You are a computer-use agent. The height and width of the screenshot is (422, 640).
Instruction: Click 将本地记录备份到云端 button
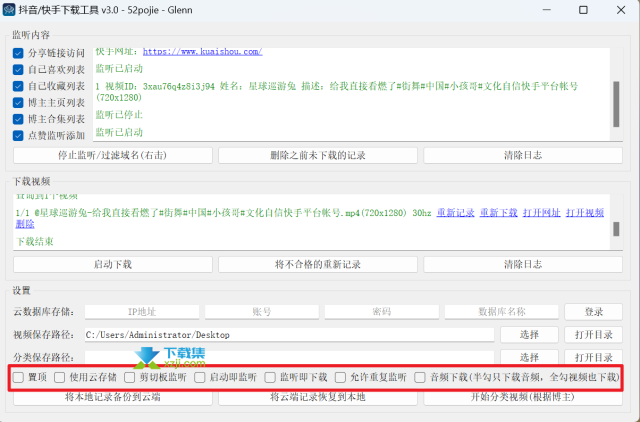click(x=113, y=397)
